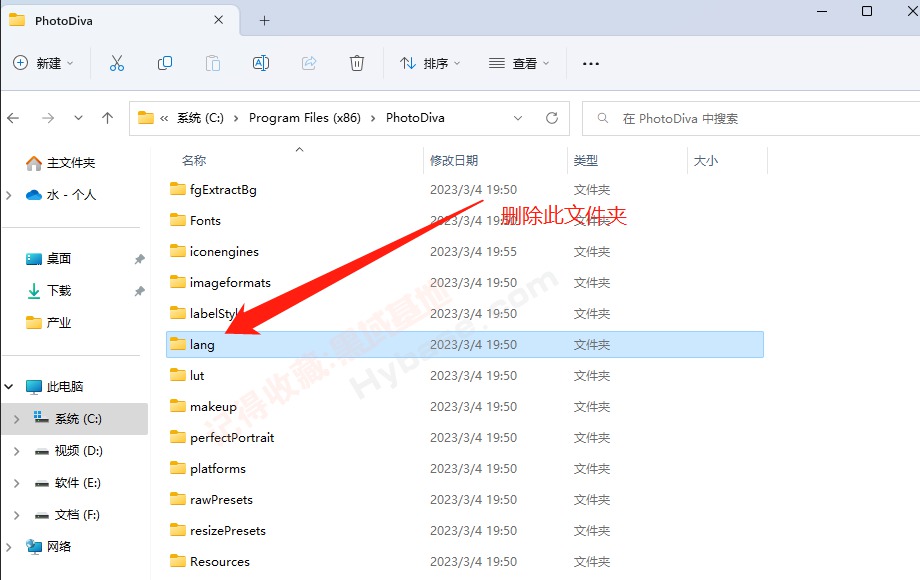Open 下载 in the sidebar
This screenshot has width=920, height=580.
49,291
